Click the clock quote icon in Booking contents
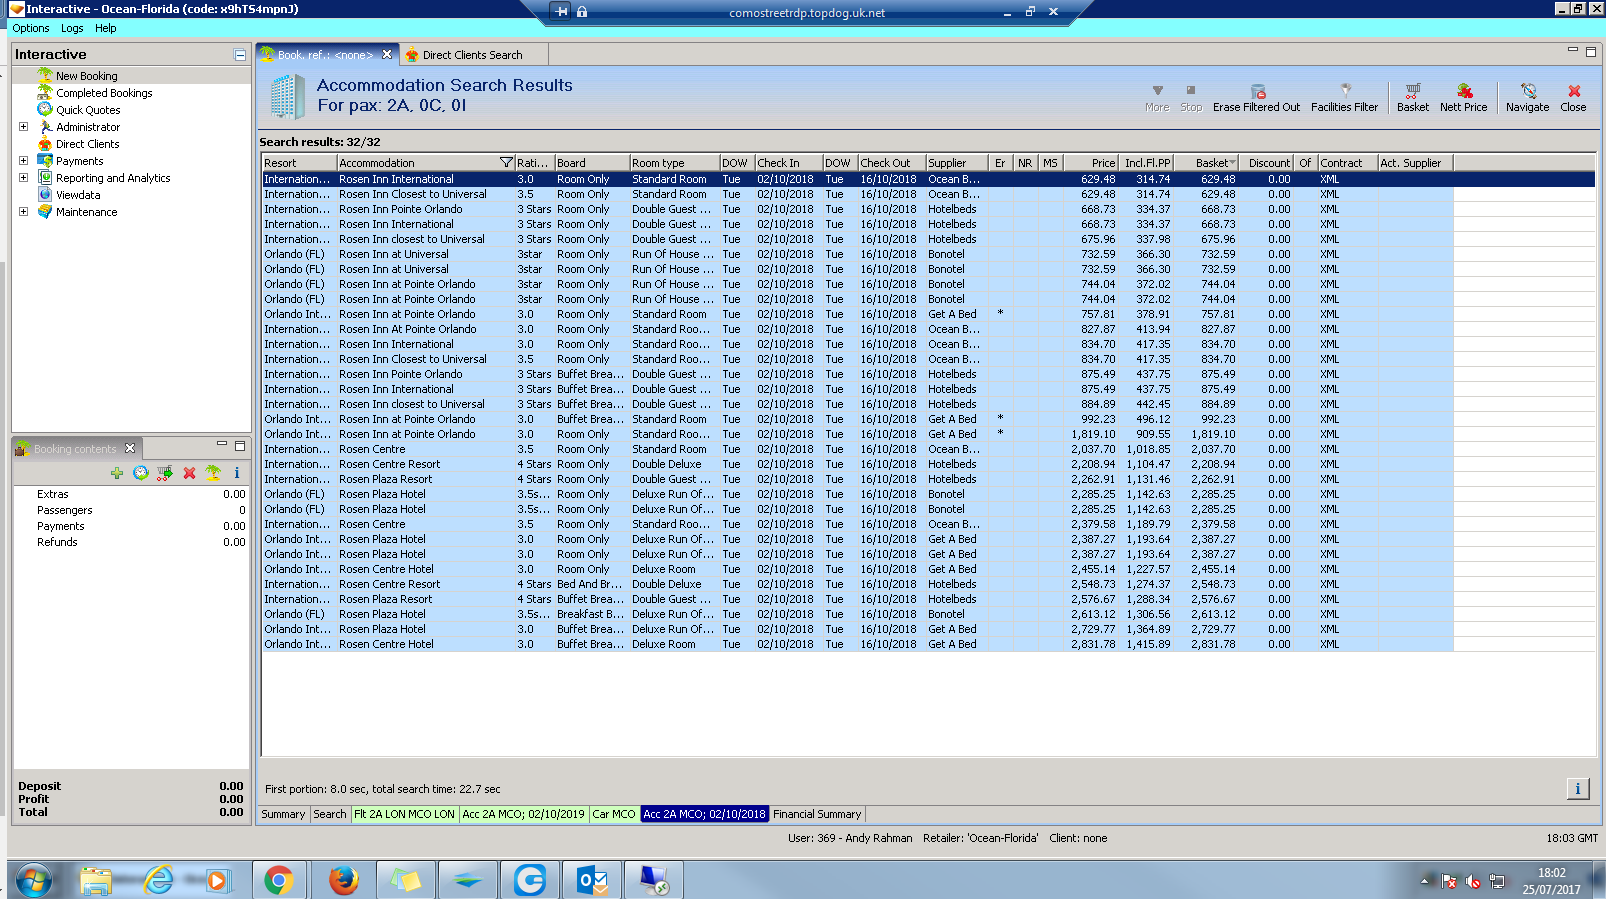Screen dimensions: 1606x899 (141, 473)
